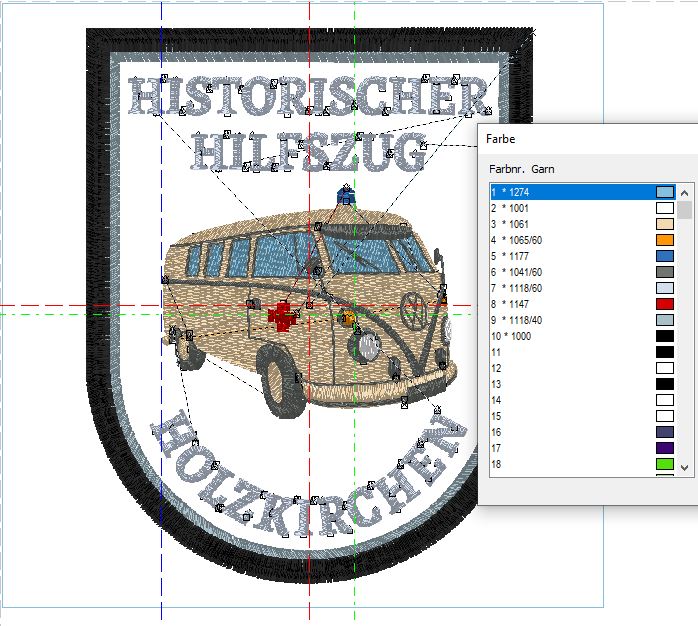This screenshot has width=698, height=626.
Task: Click the HOLZKIRCHEN embroidered text
Action: pyautogui.click(x=309, y=476)
